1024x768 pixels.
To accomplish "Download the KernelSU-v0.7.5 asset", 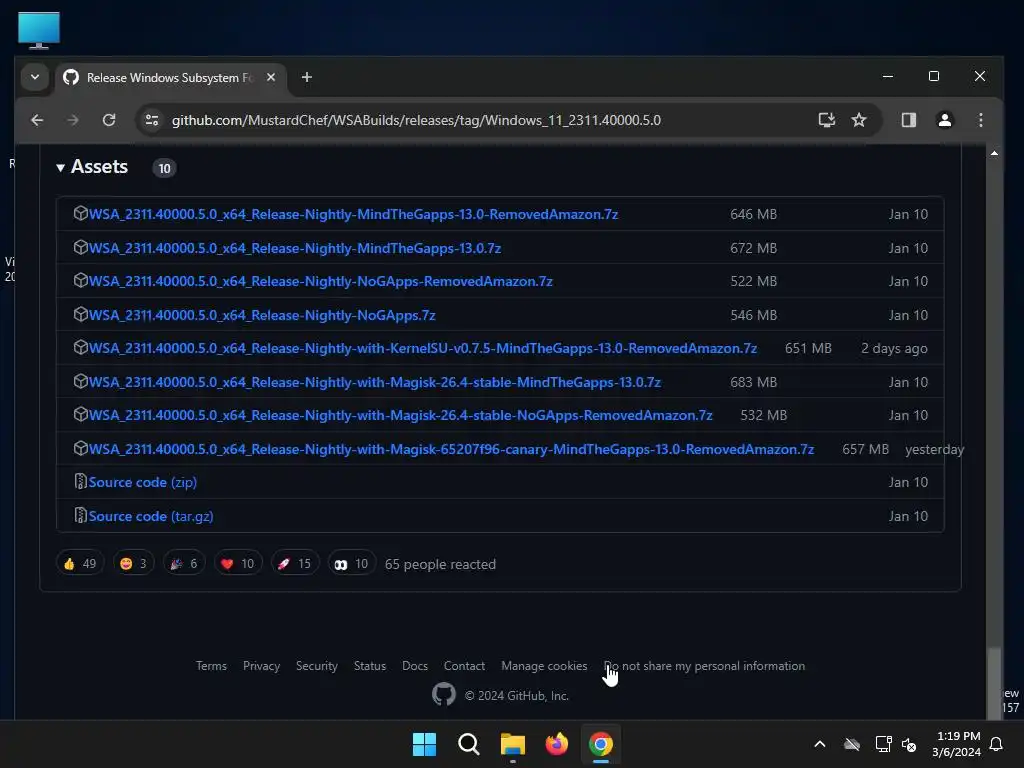I will click(423, 349).
